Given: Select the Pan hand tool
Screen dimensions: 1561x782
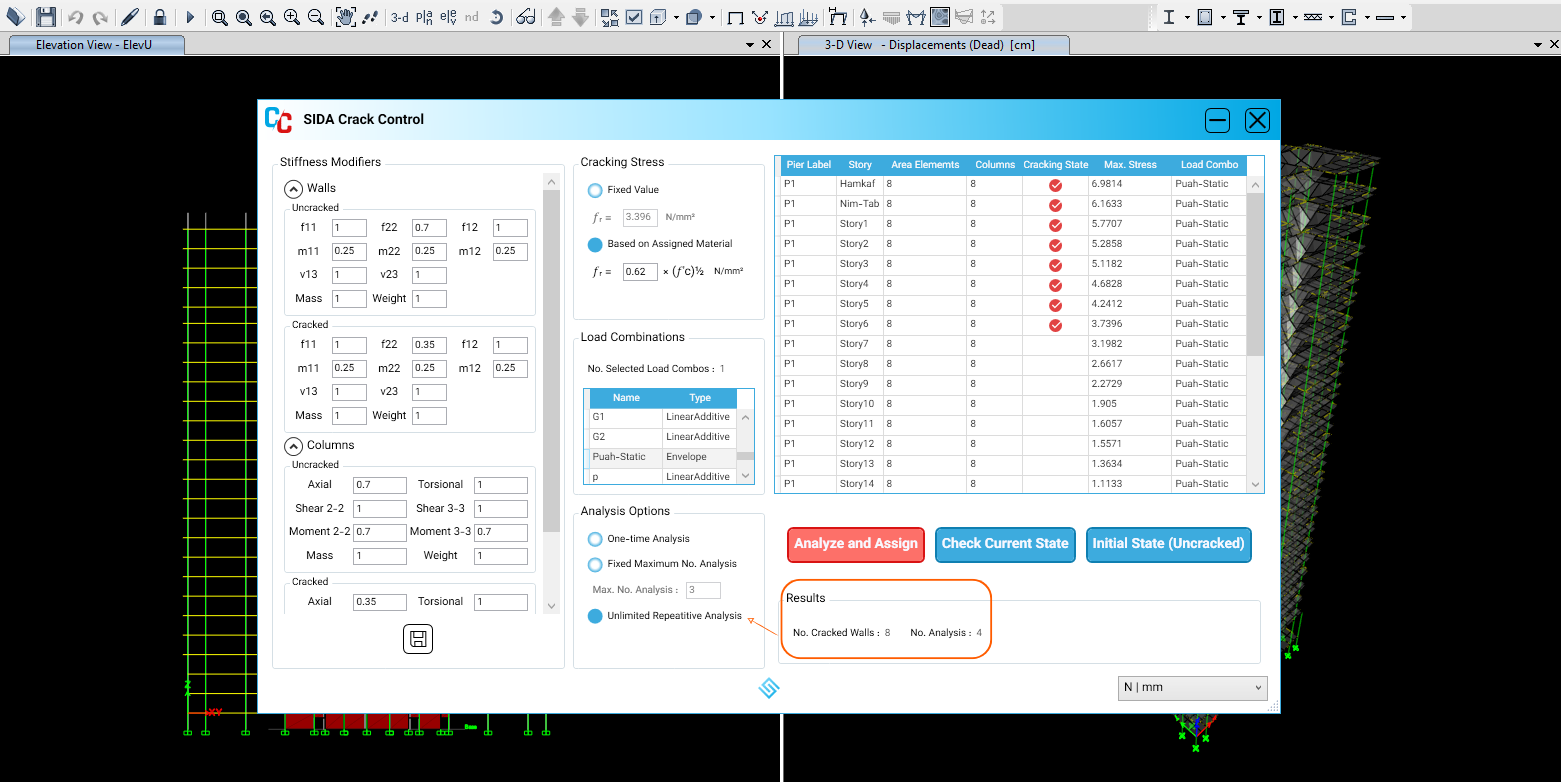Looking at the screenshot, I should (345, 17).
